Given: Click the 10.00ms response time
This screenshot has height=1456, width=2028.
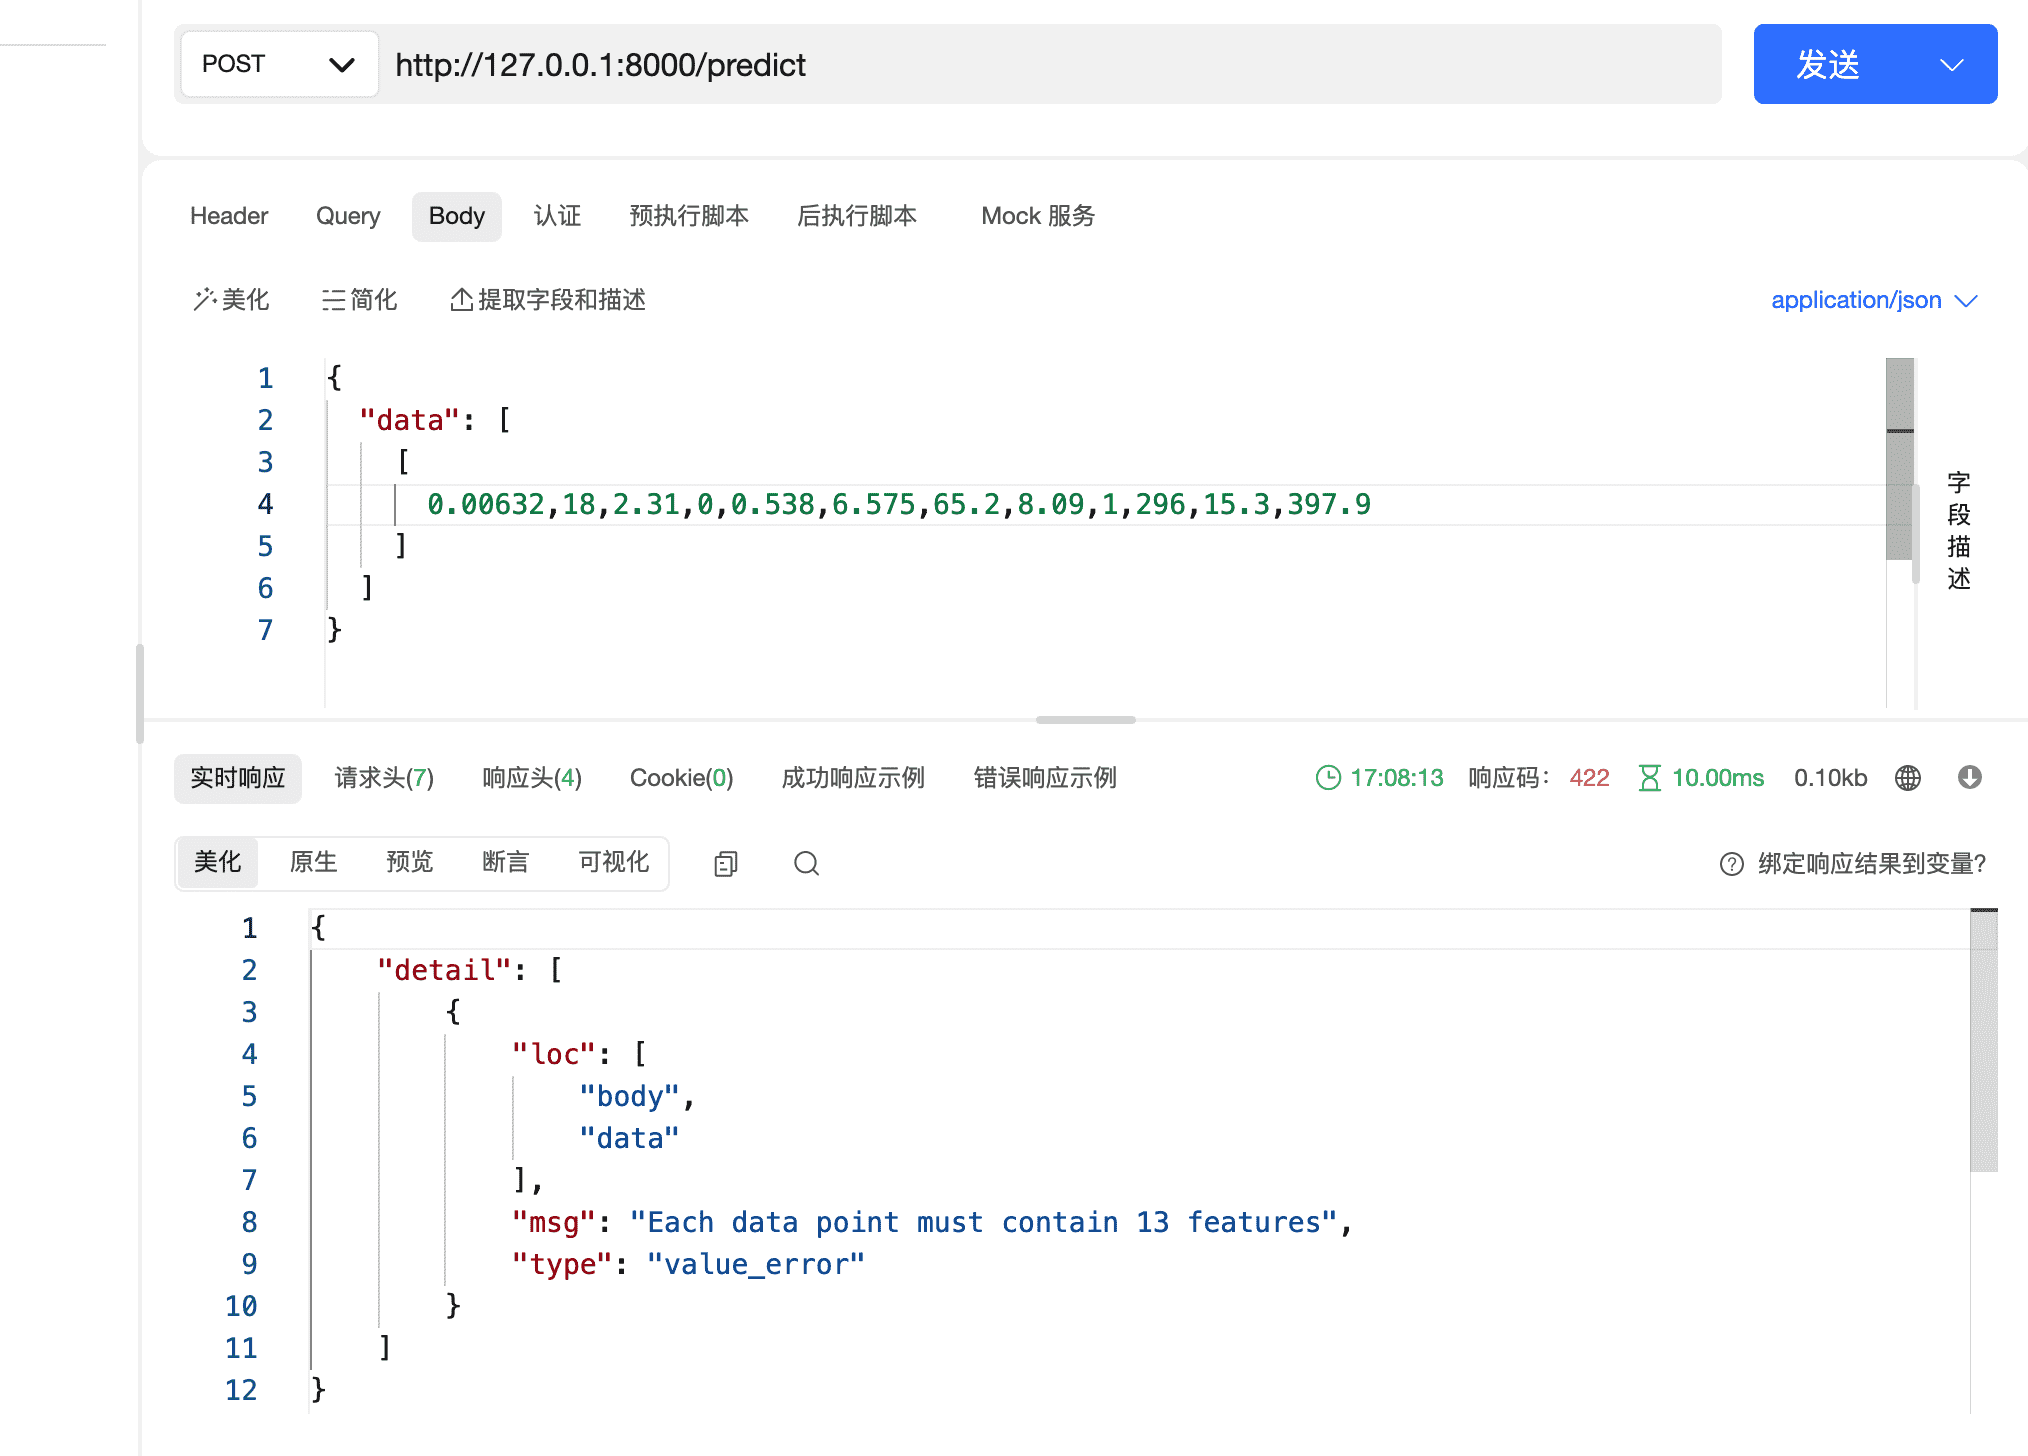Looking at the screenshot, I should point(1718,778).
